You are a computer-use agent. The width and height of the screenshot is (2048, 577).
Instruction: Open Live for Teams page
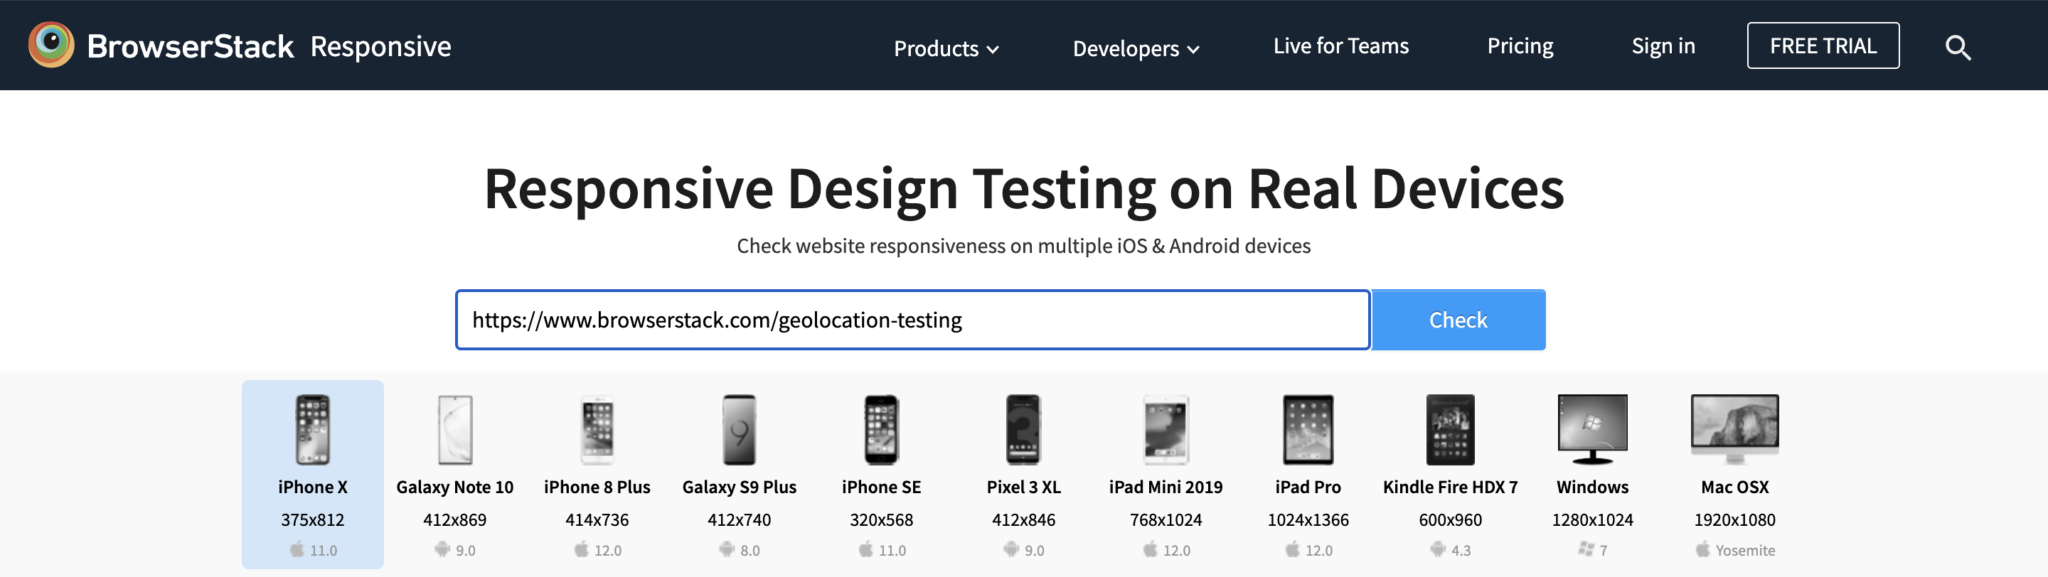tap(1340, 46)
